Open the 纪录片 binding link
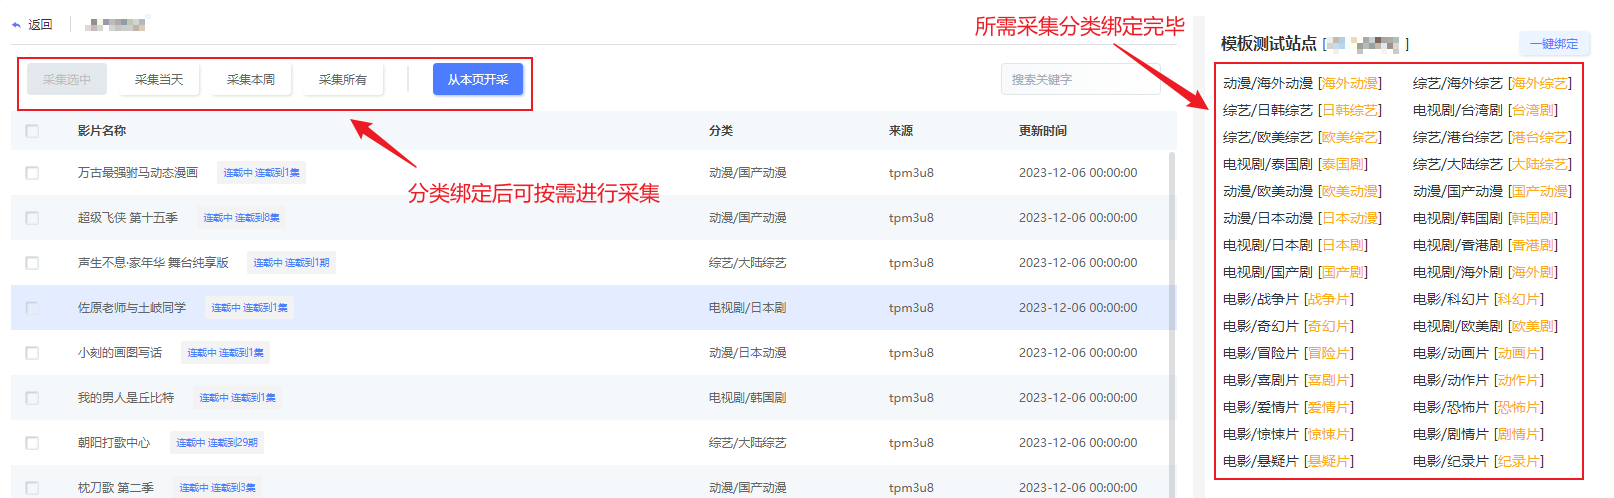The image size is (1614, 498). coord(1519,462)
